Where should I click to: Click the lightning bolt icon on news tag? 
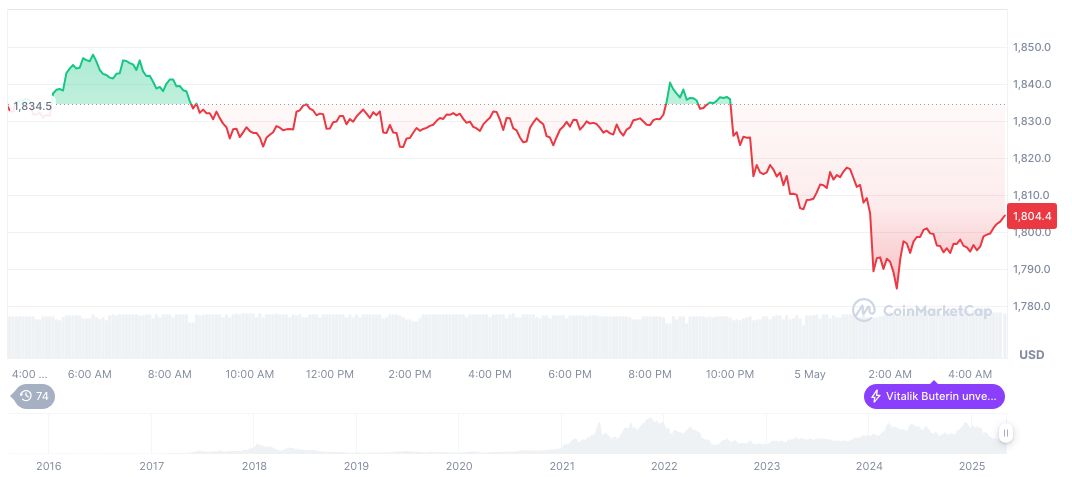pyautogui.click(x=876, y=396)
